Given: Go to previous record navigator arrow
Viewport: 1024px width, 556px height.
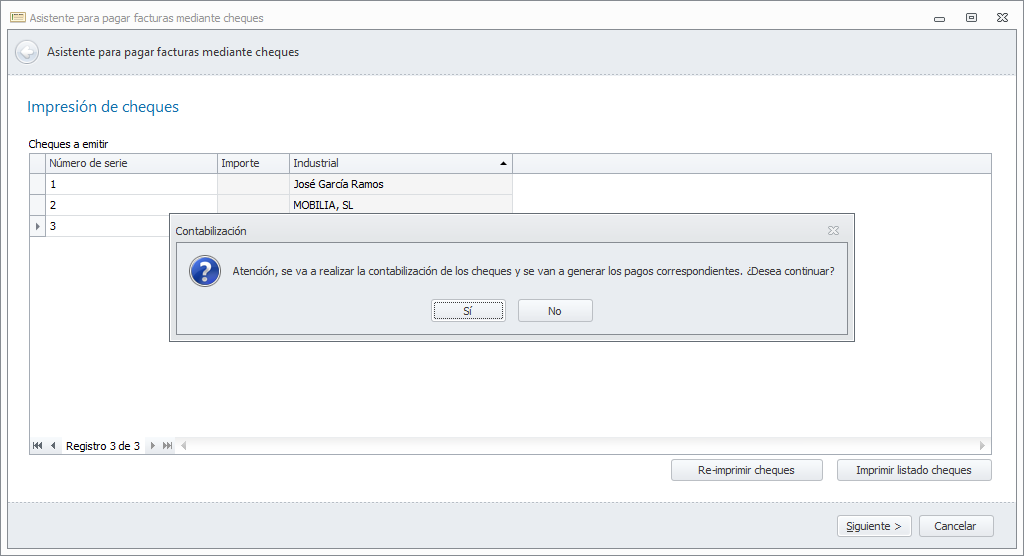Looking at the screenshot, I should pyautogui.click(x=54, y=446).
